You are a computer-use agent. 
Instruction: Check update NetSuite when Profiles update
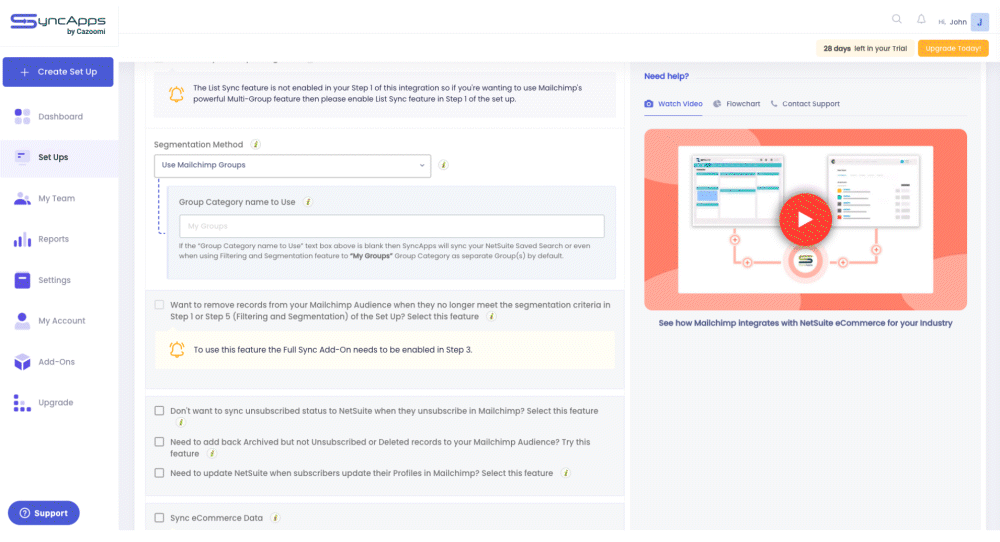[159, 473]
